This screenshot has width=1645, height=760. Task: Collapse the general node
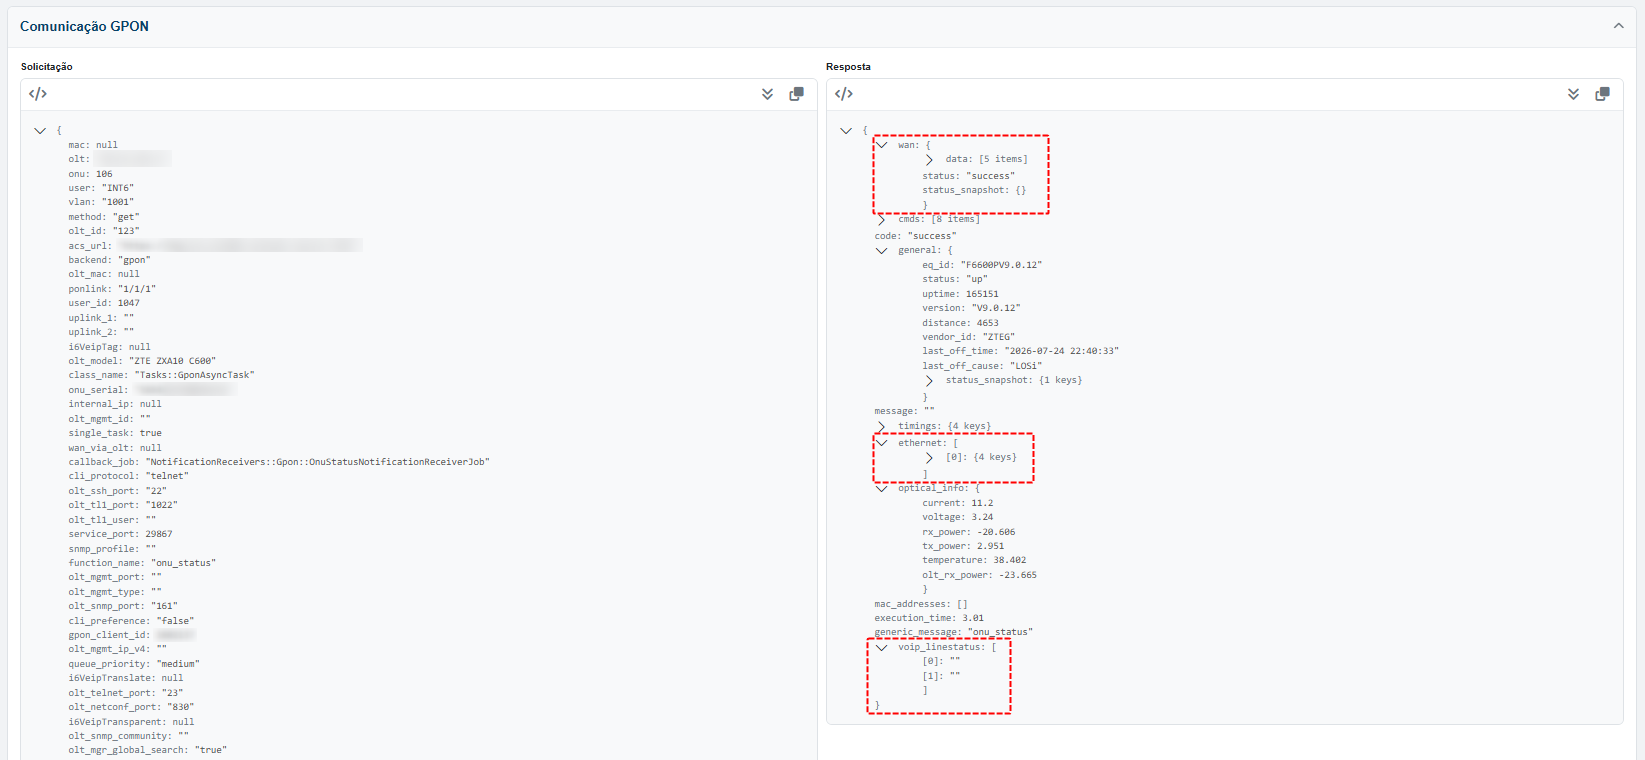882,251
